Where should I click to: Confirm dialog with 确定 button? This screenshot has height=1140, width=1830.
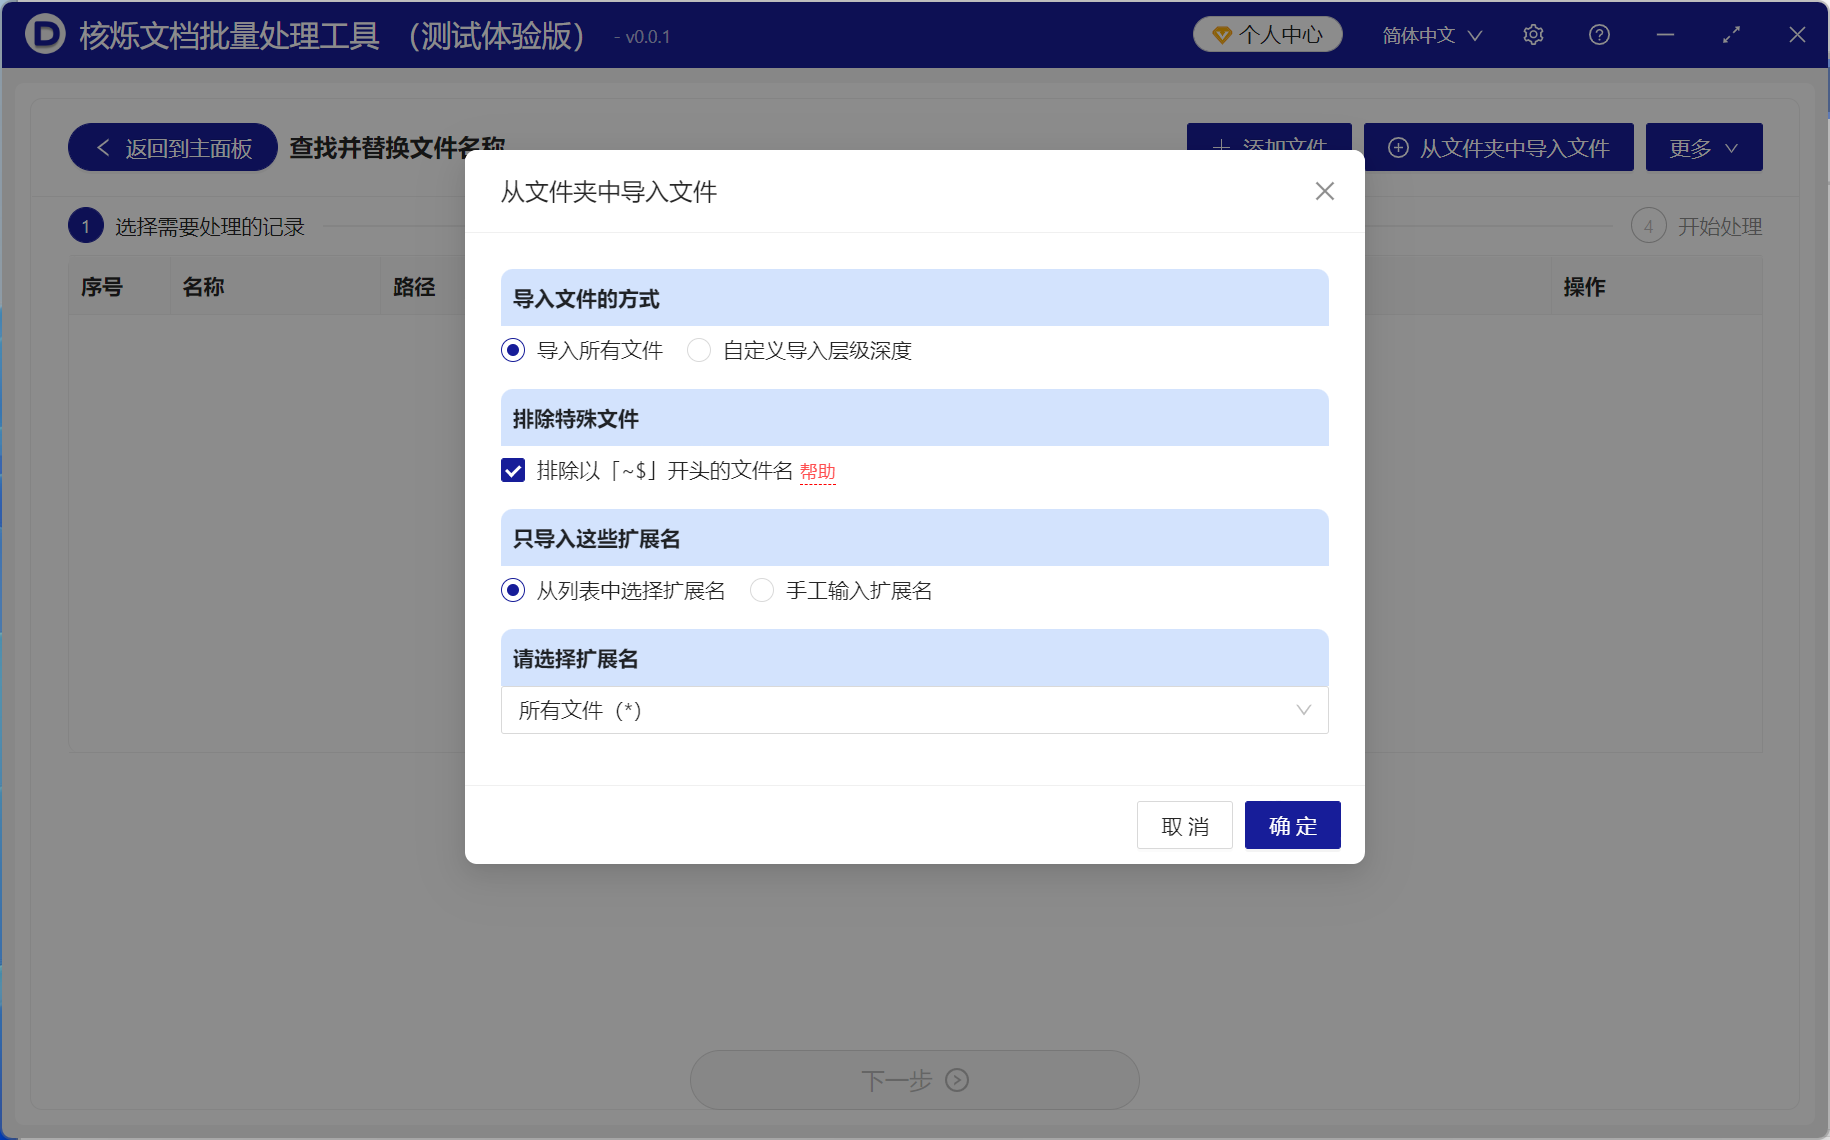coord(1293,826)
